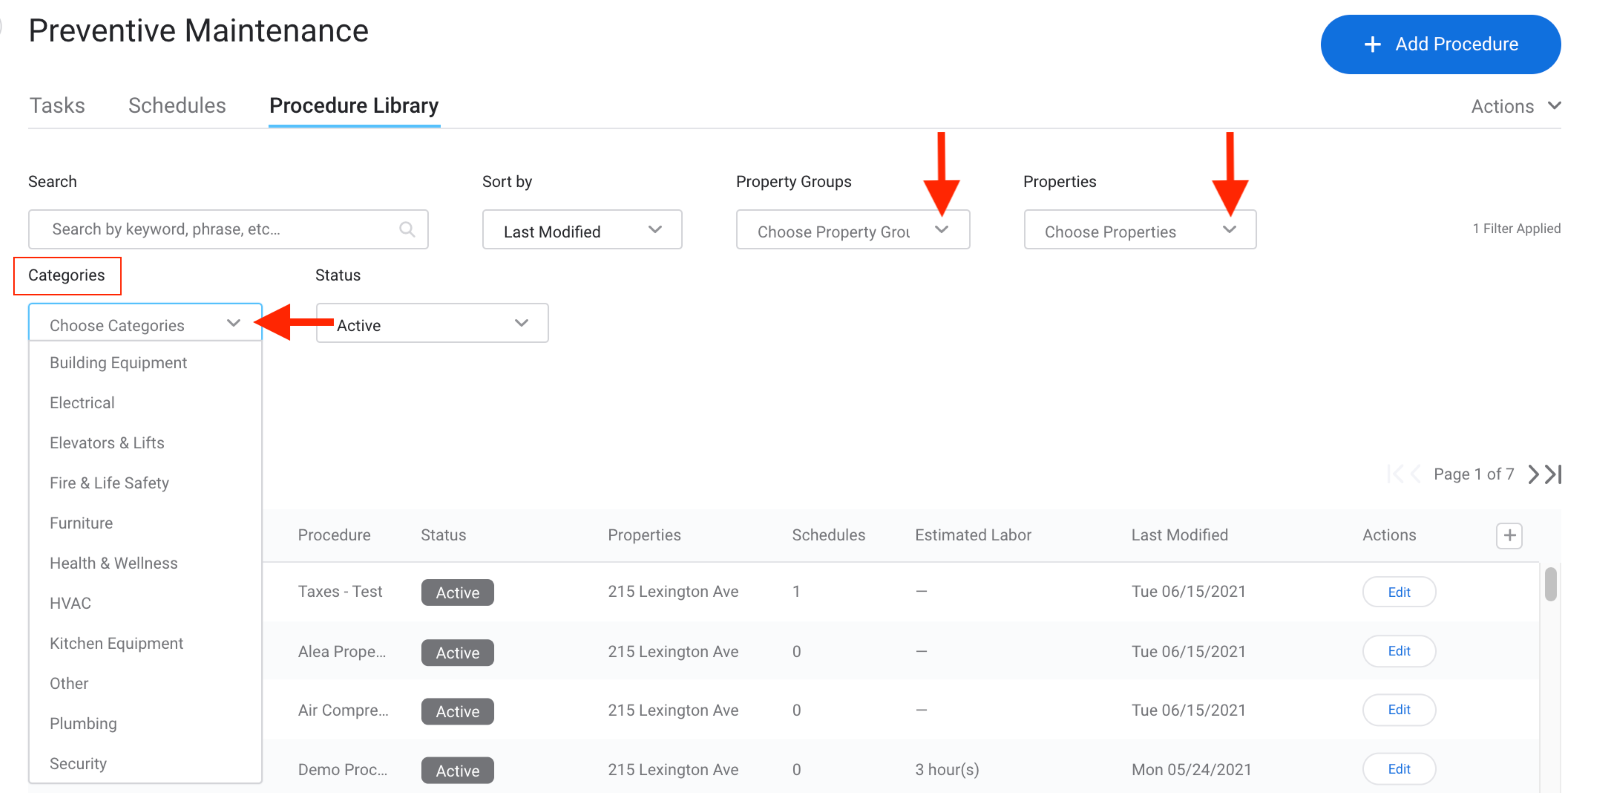Open the Choose Properties dropdown
Screen dimensions: 1600x793
click(x=1140, y=230)
